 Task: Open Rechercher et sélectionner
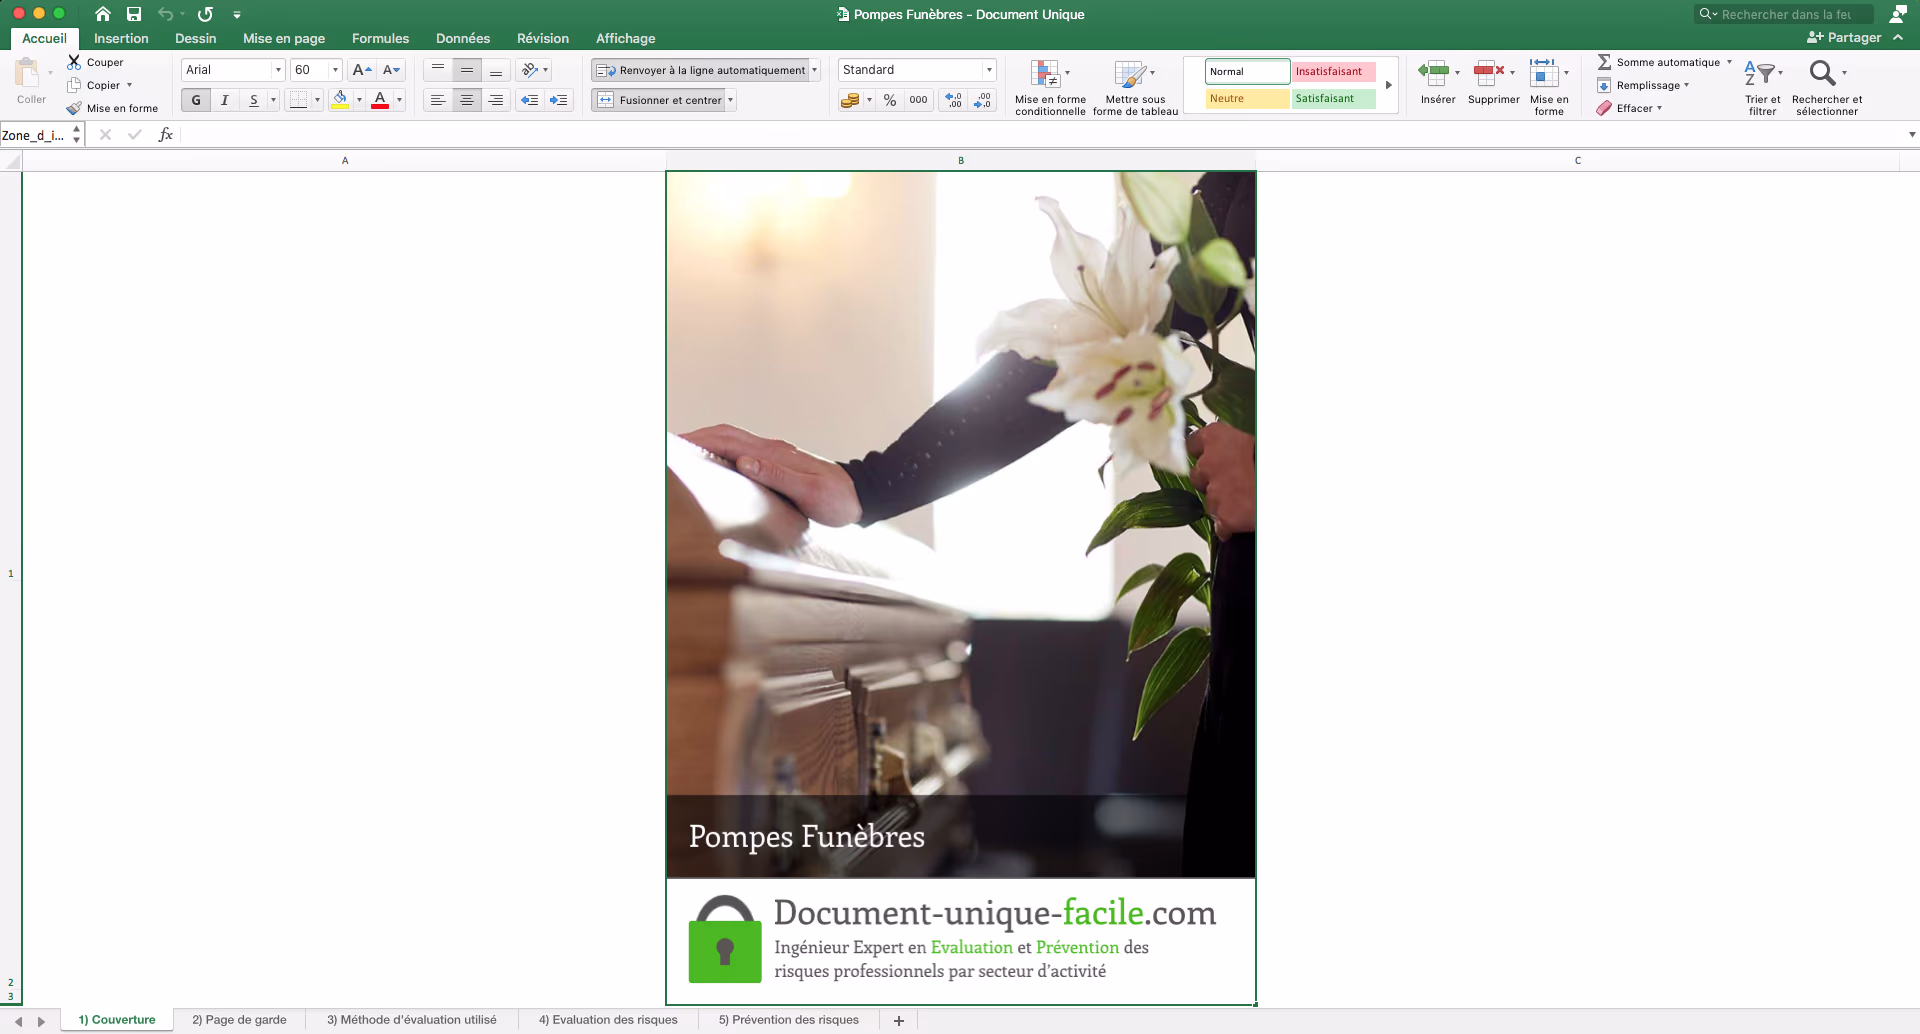tap(1827, 87)
